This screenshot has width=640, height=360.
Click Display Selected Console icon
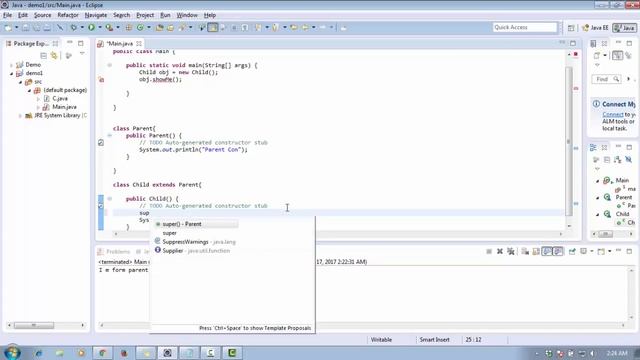[584, 251]
